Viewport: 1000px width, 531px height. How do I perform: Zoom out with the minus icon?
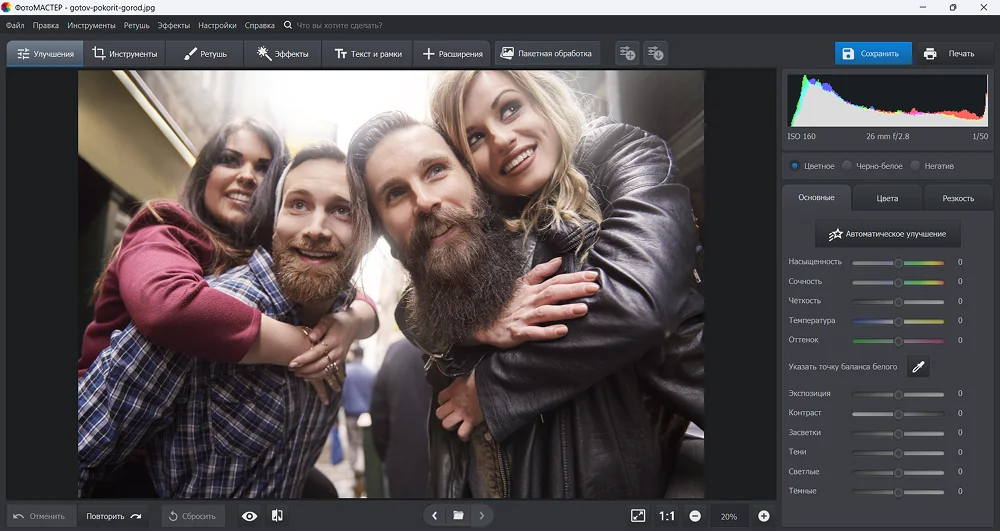point(695,516)
